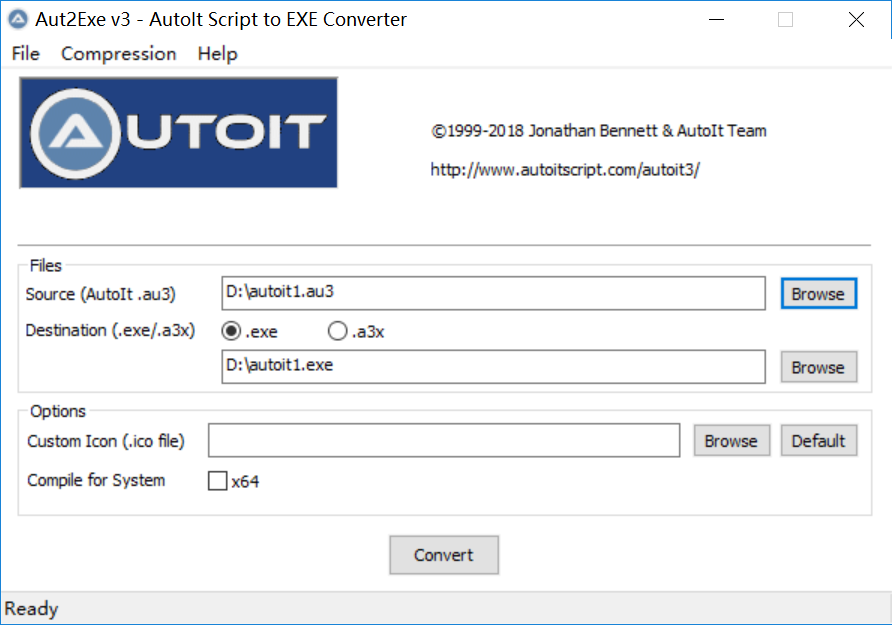Open the File menu

[x=26, y=53]
